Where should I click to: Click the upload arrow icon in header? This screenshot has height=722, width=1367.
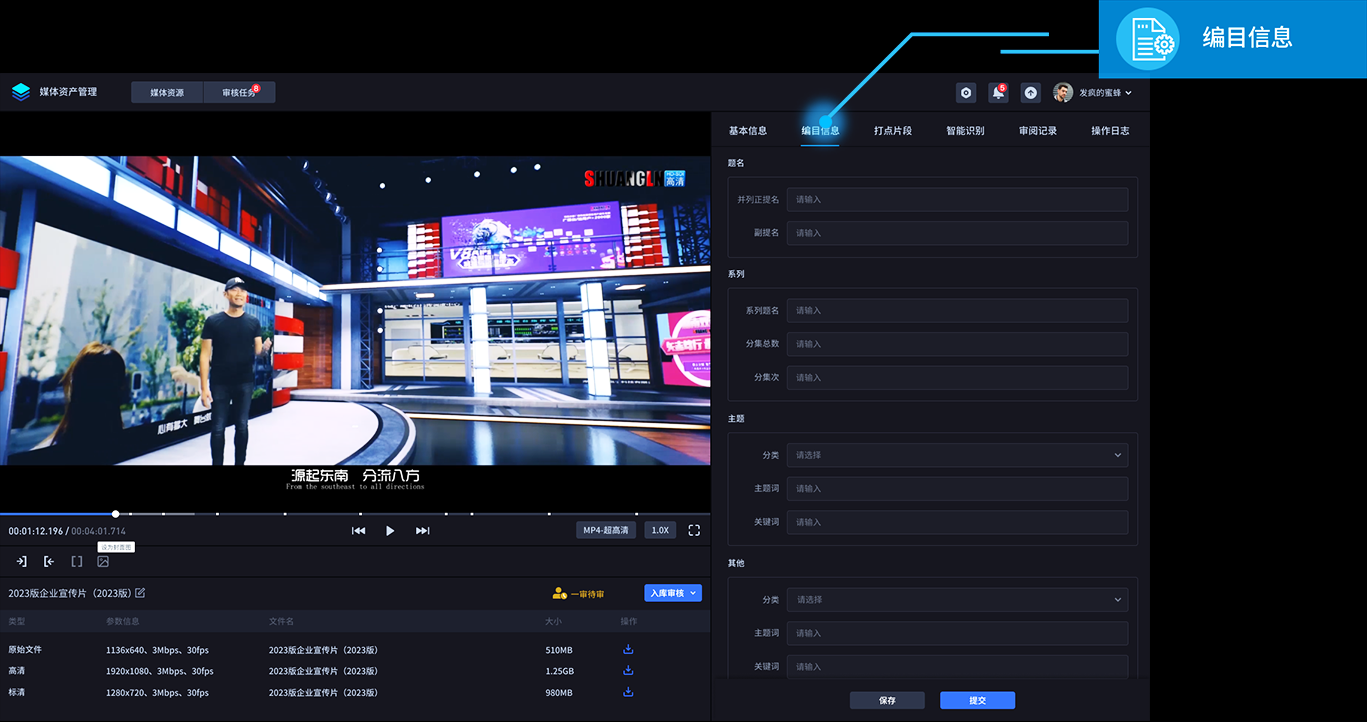point(1030,92)
